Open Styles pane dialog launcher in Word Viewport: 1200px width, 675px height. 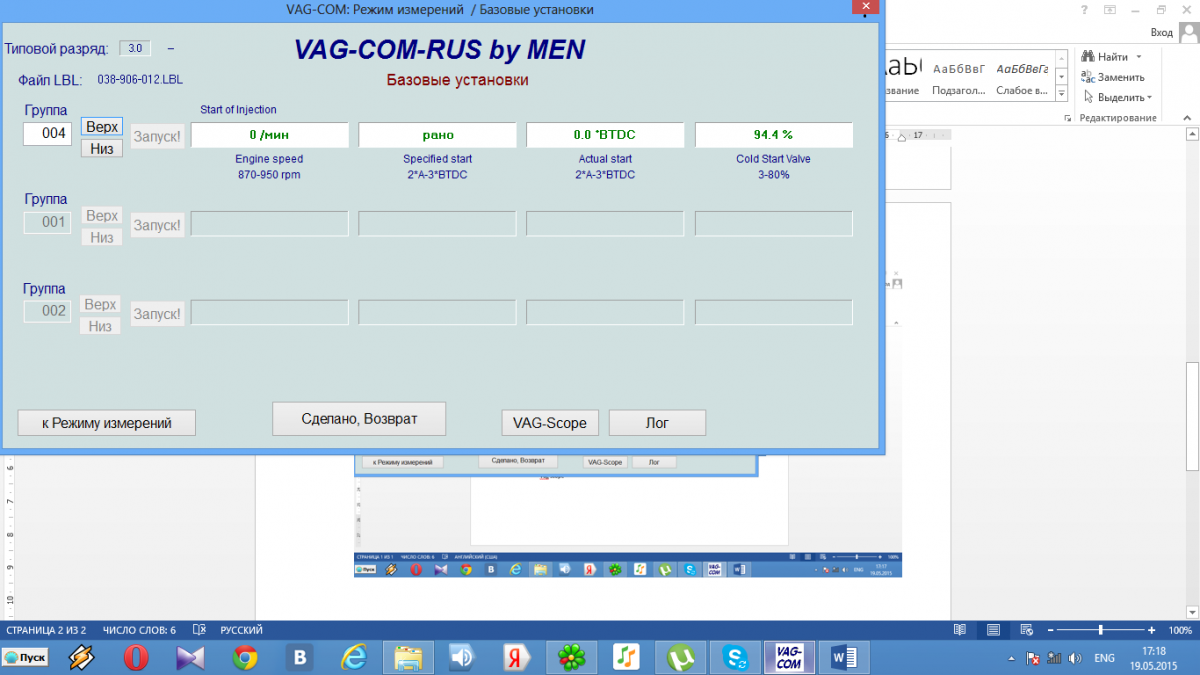pyautogui.click(x=1067, y=118)
